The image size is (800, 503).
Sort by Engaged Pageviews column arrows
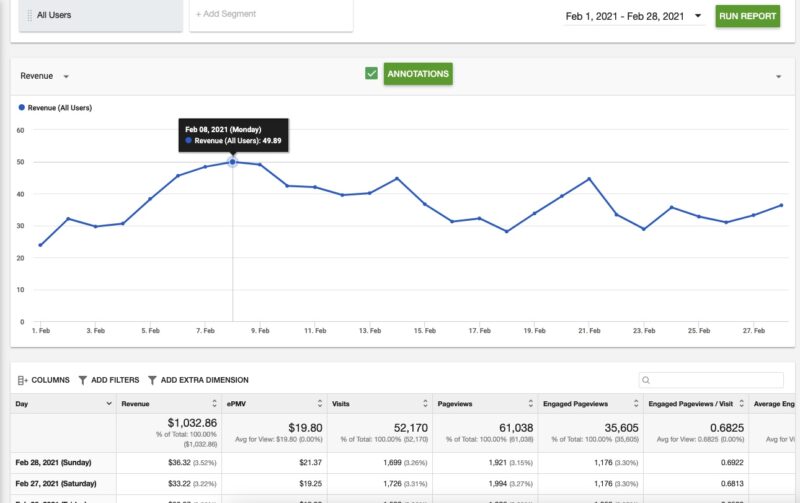point(636,404)
